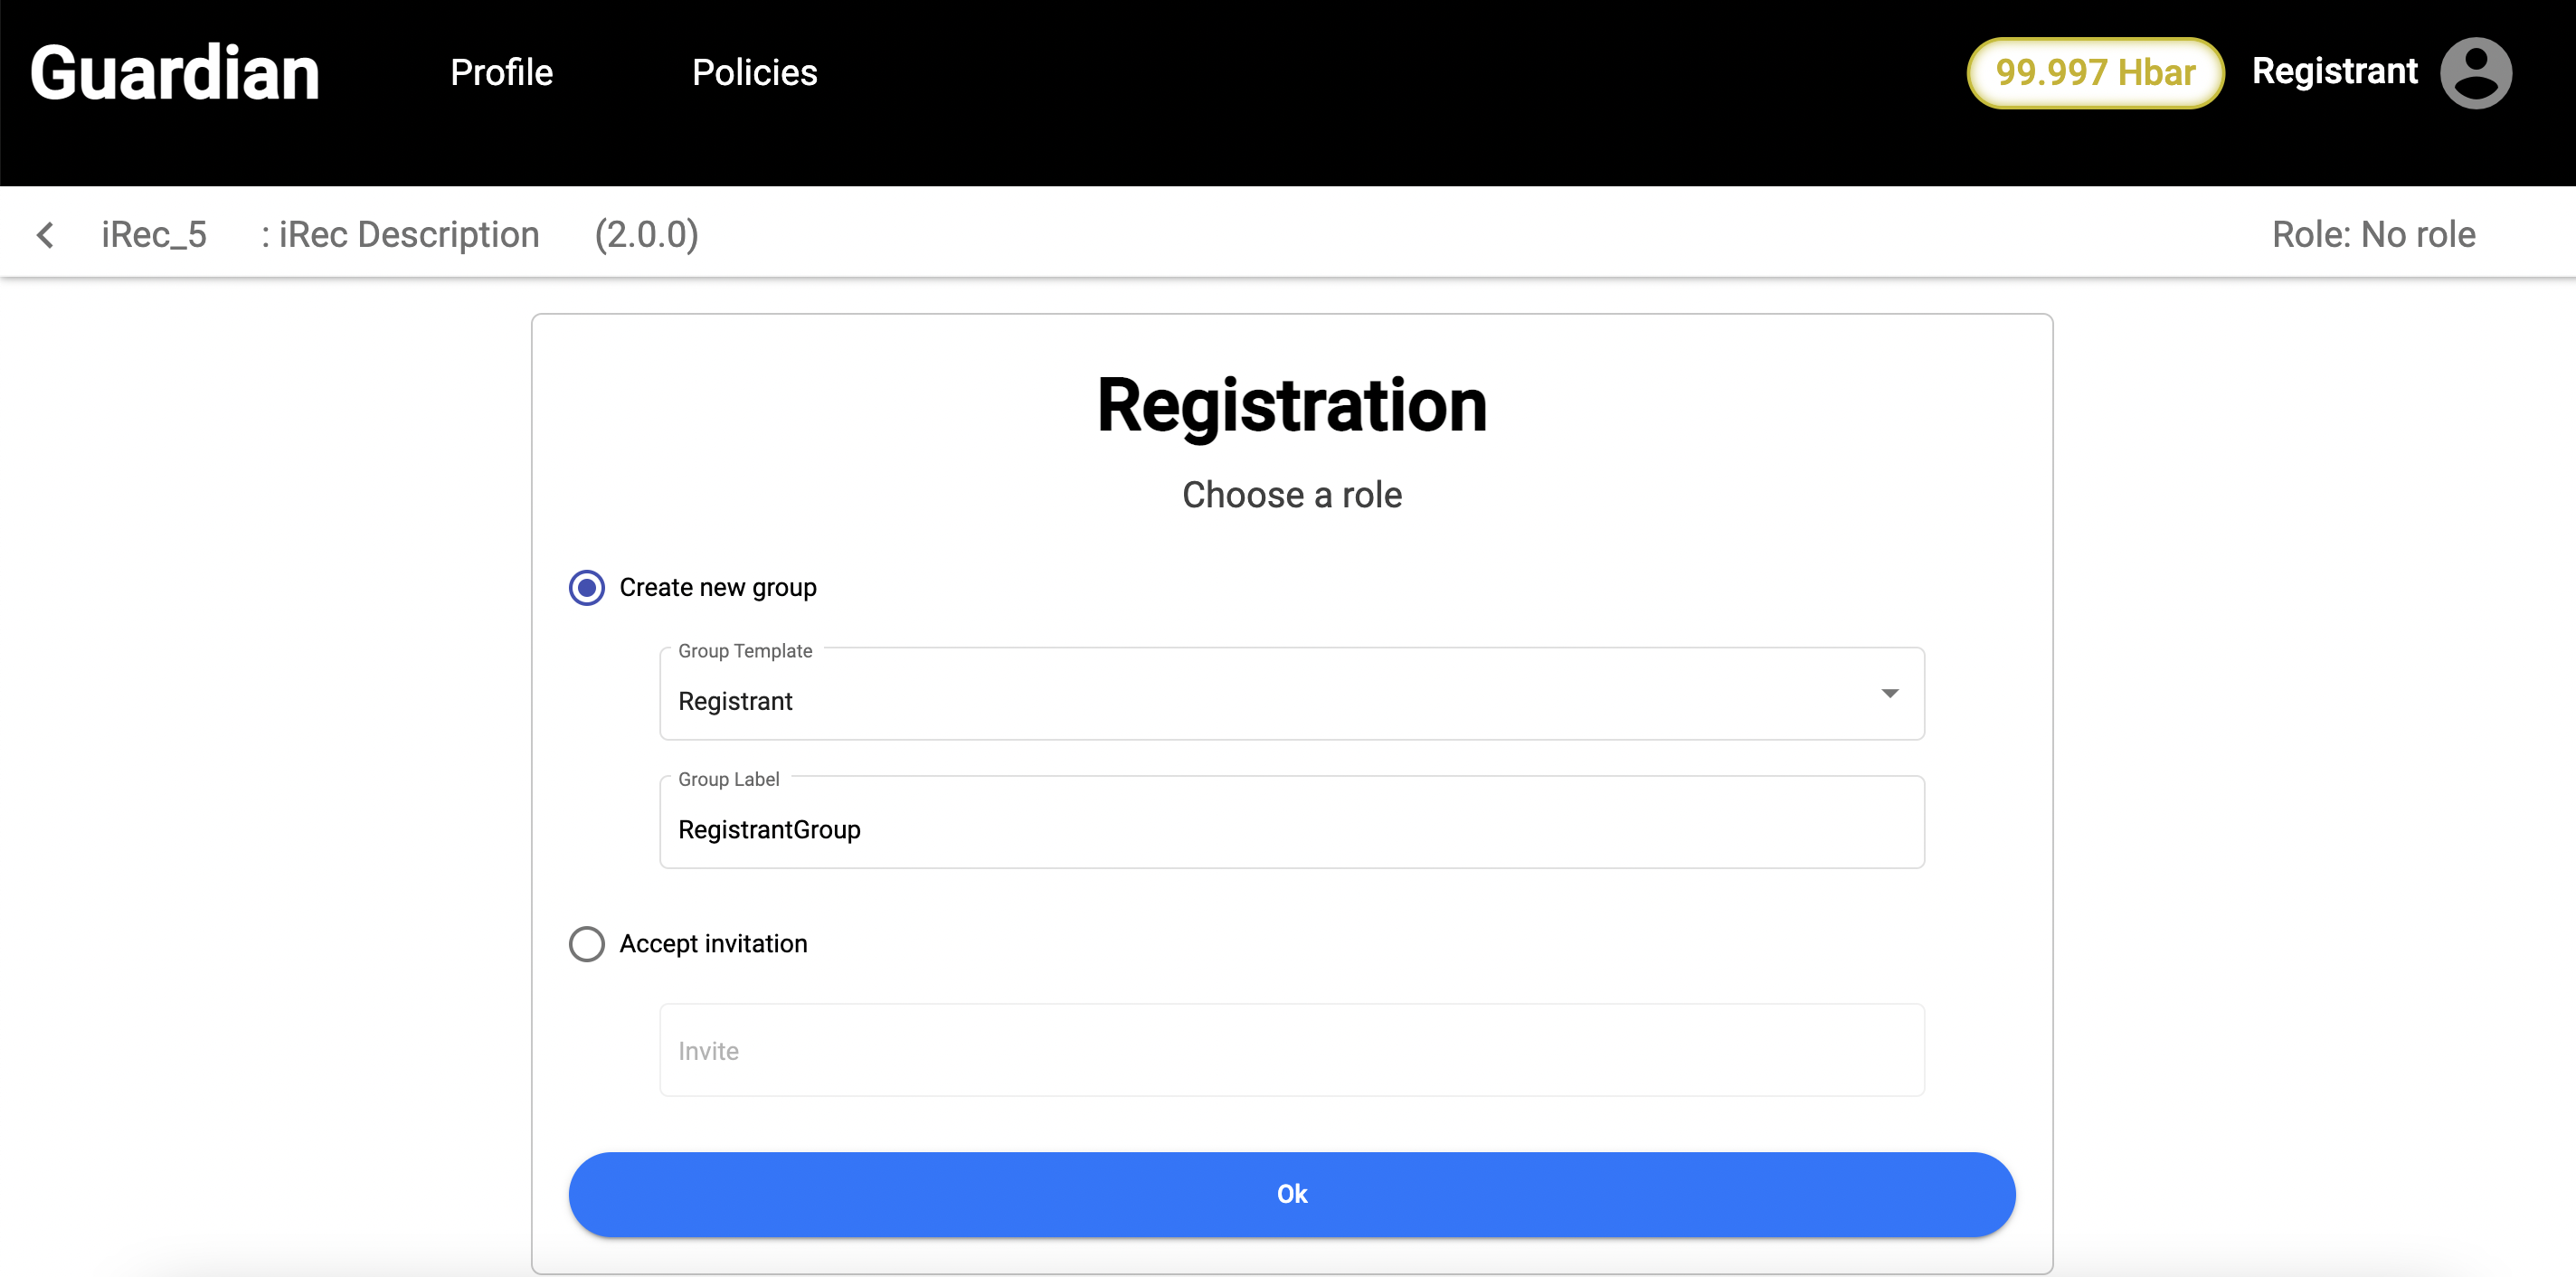The image size is (2576, 1277).
Task: Click the Role: No role indicator
Action: point(2373,235)
